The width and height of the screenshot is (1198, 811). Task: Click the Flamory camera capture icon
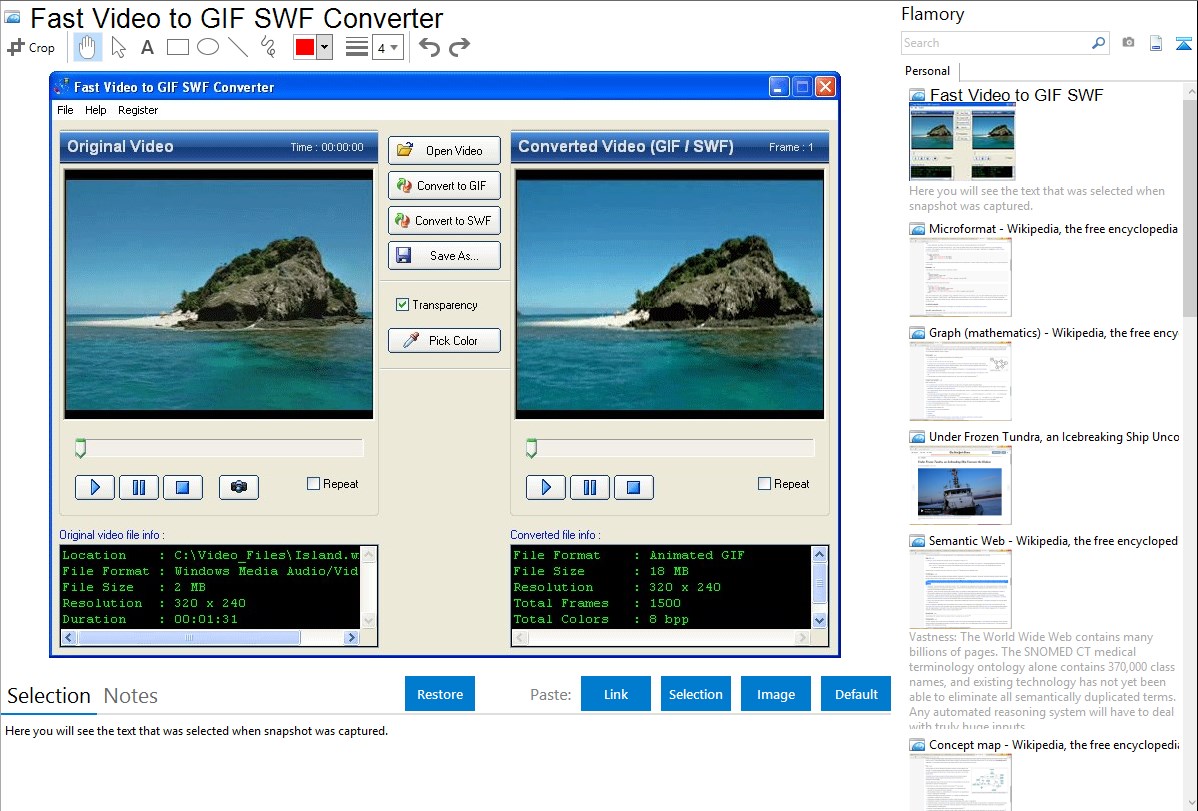click(1128, 43)
